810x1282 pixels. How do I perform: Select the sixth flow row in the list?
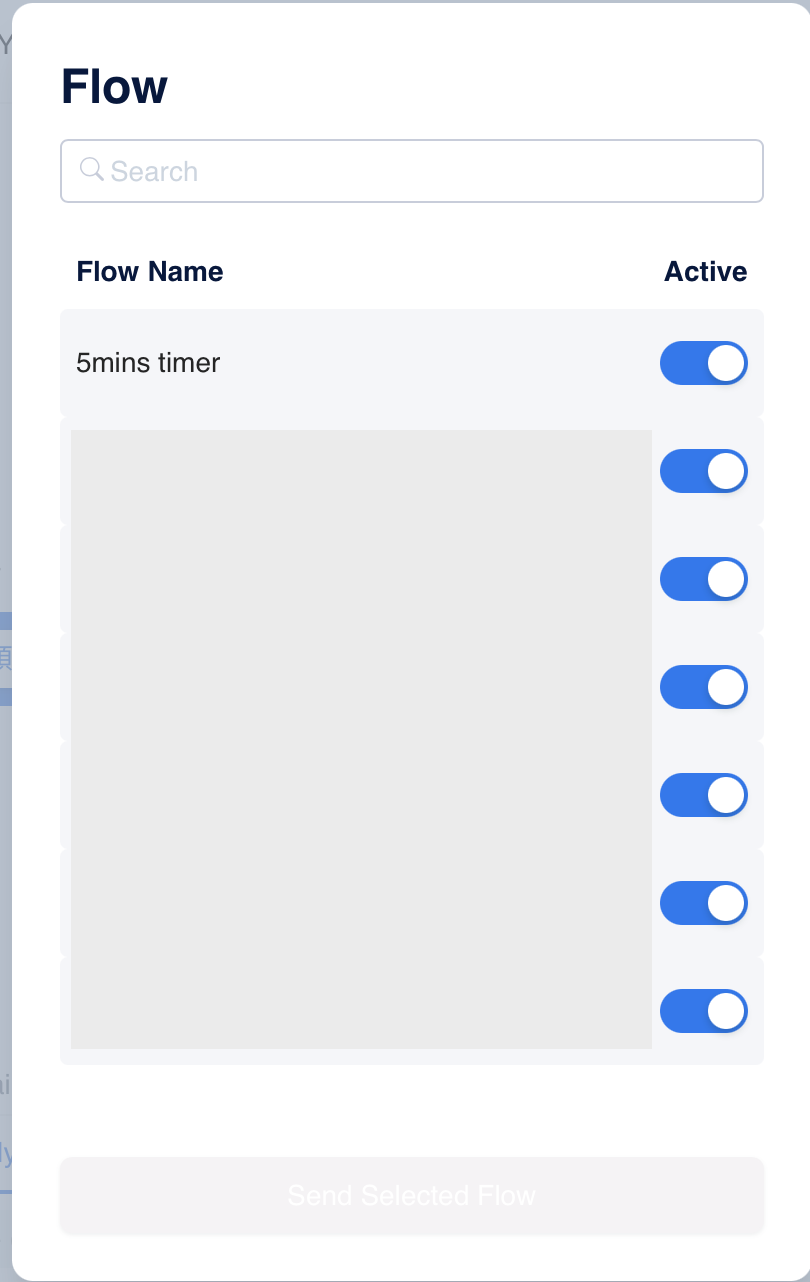360,903
